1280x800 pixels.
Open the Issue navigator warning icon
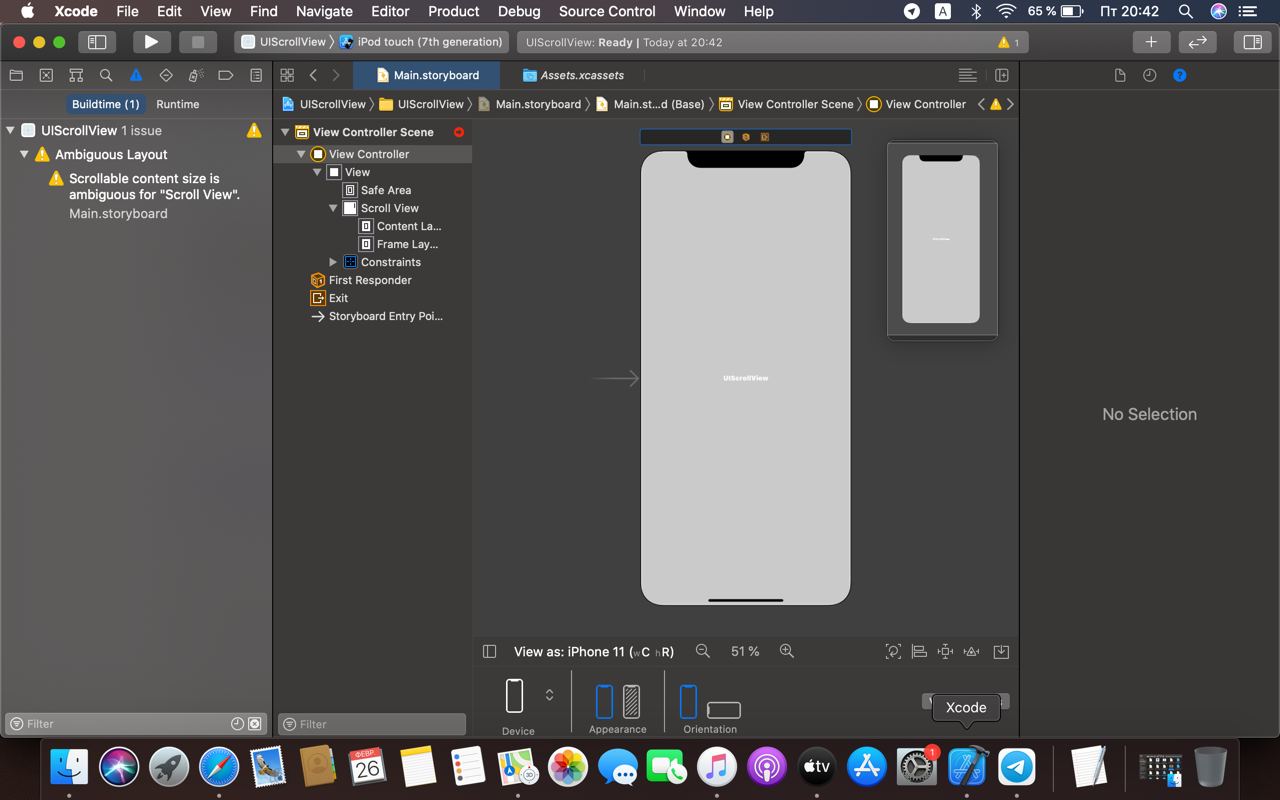[x=136, y=75]
